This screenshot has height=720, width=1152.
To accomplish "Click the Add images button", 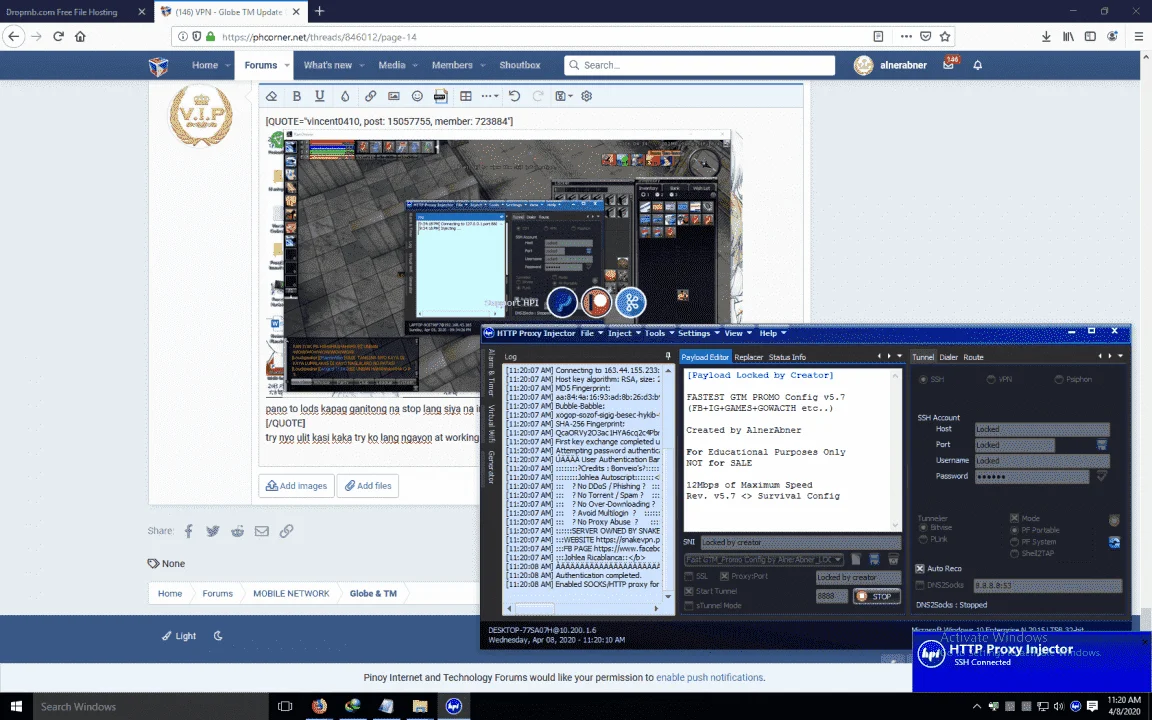I will click(296, 486).
